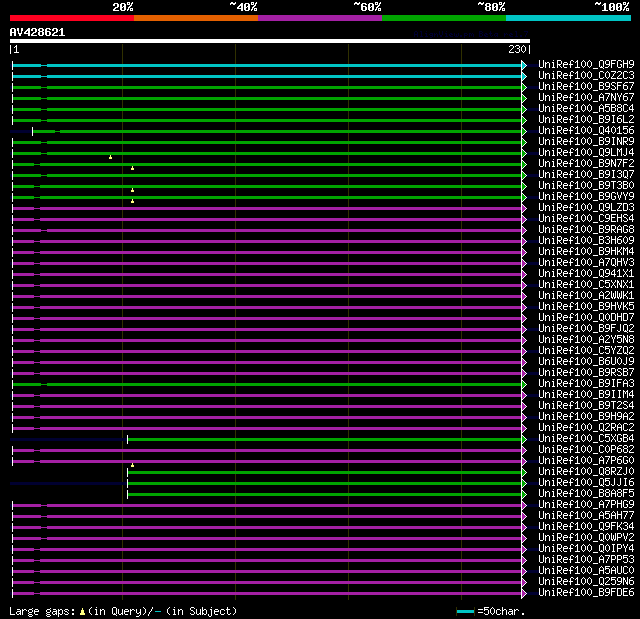
Task: Click the yellow gap marker under Q9LMJ4 row
Action: coord(110,157)
